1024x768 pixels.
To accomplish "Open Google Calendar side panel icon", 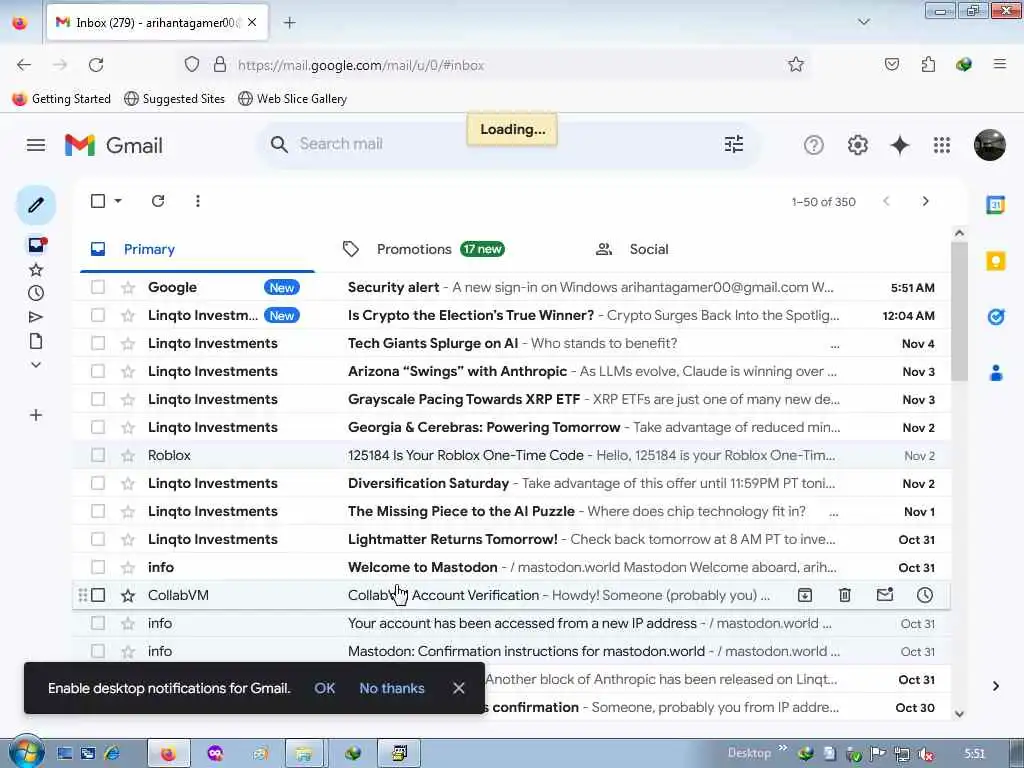I will pos(996,205).
